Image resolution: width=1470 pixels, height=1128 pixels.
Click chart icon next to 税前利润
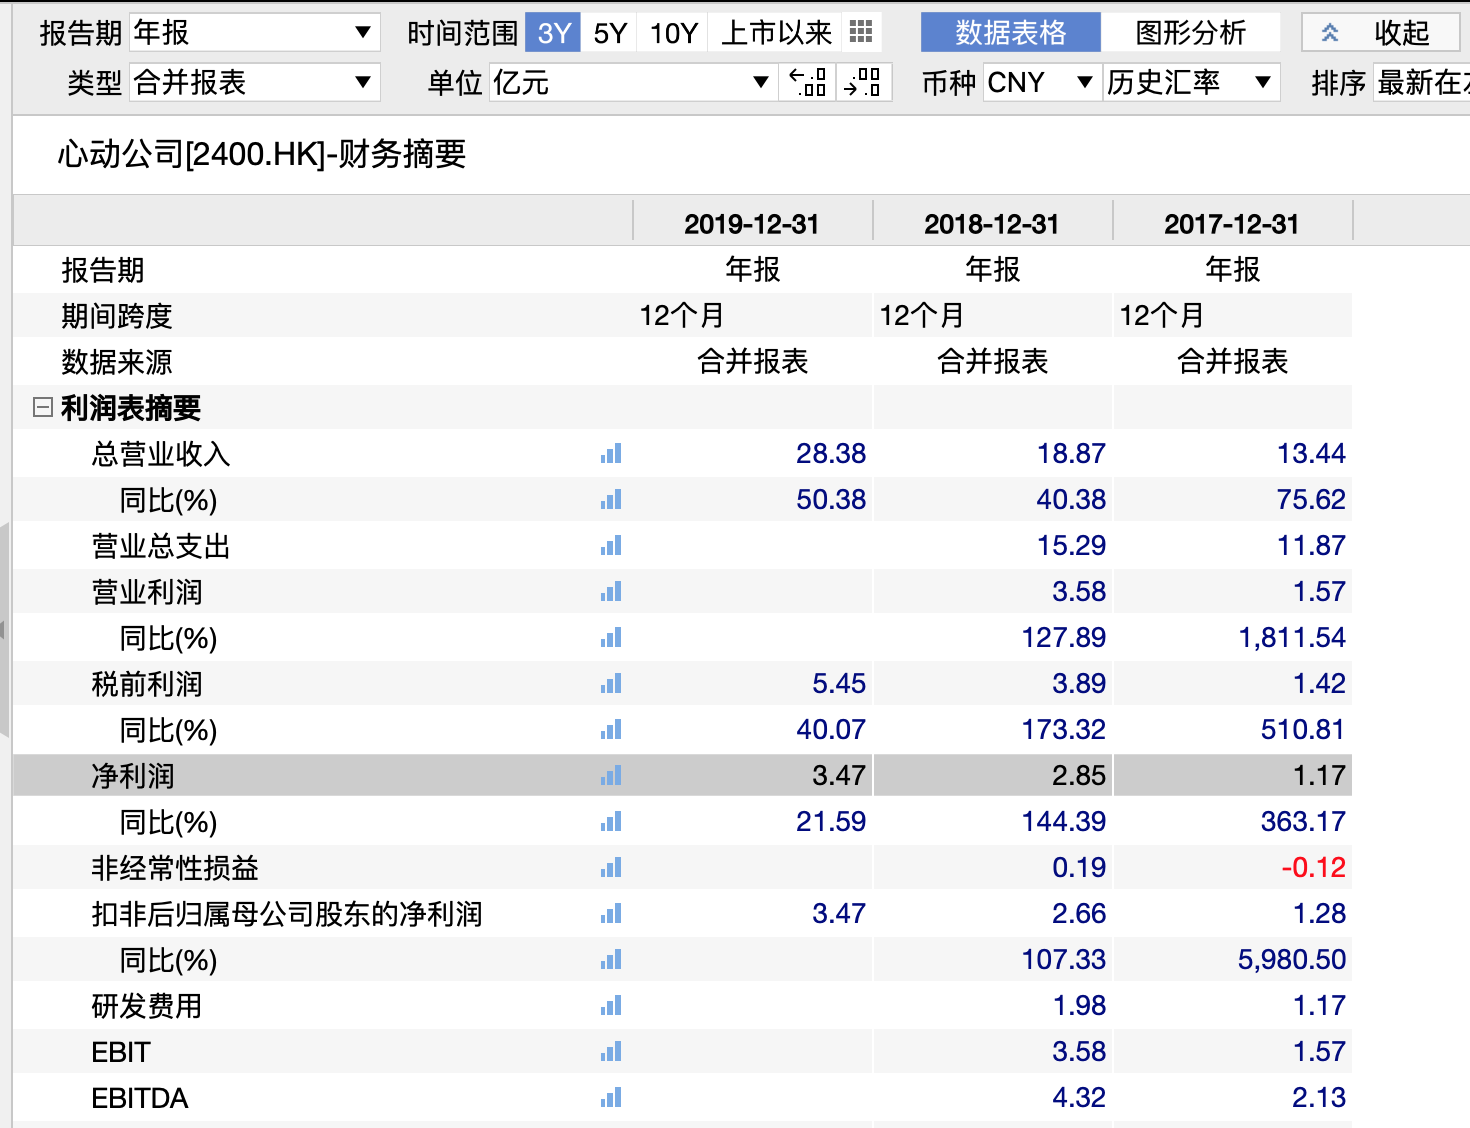[611, 684]
